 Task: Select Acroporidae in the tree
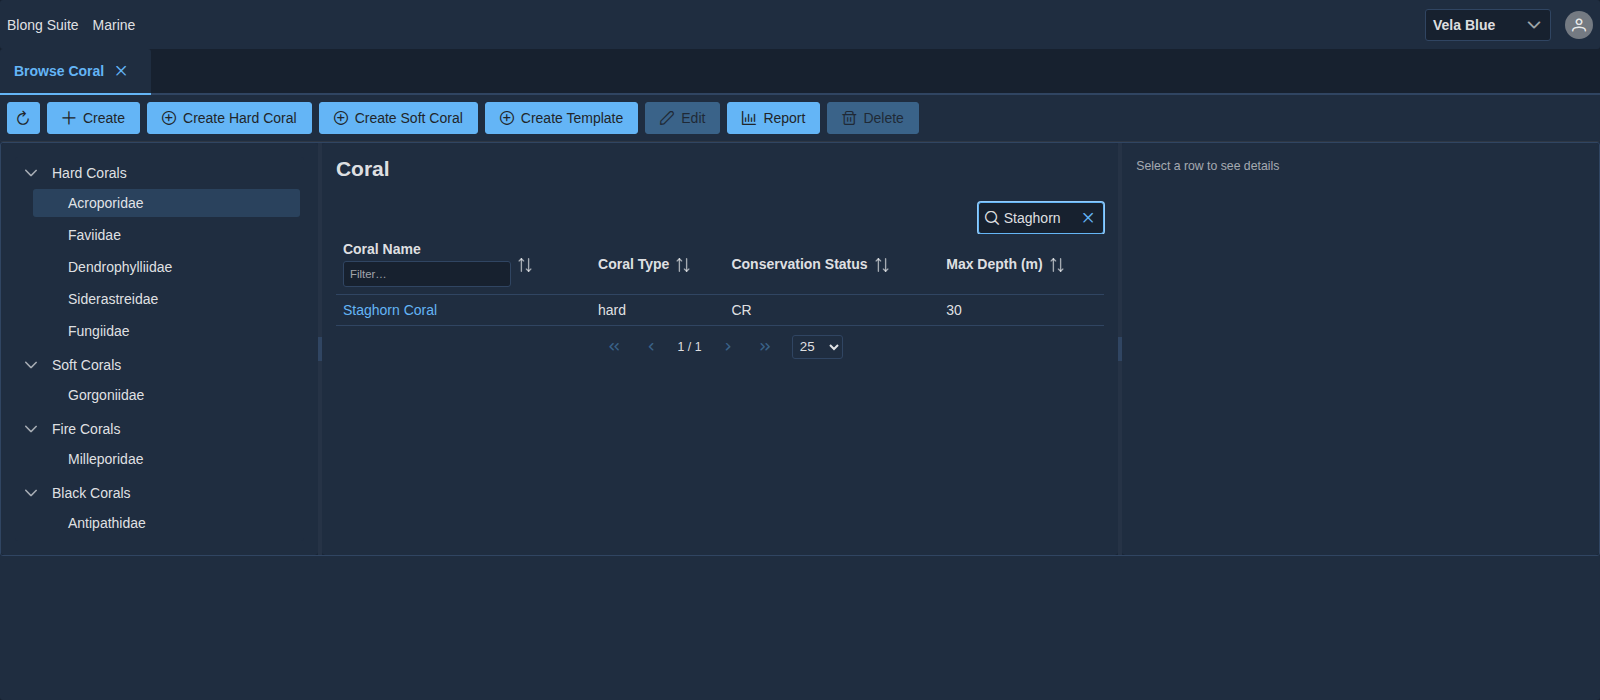click(x=166, y=203)
